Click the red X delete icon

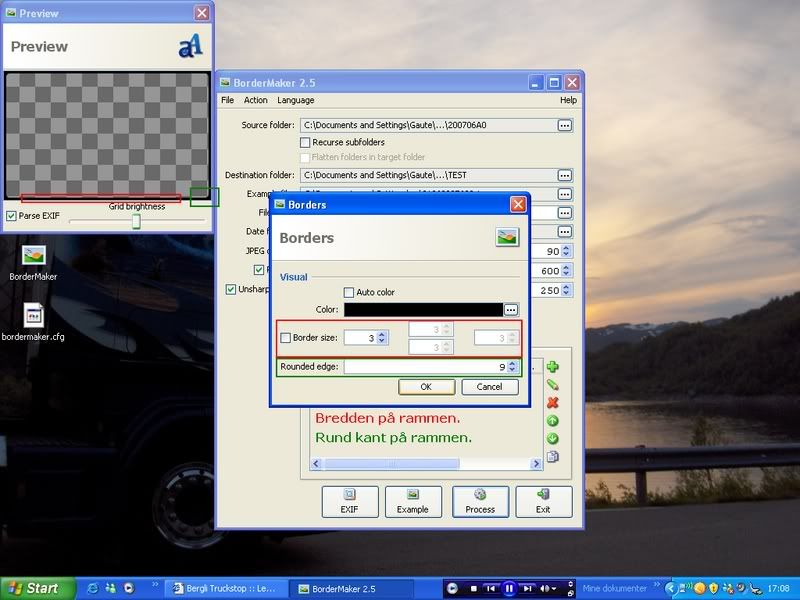(x=553, y=403)
